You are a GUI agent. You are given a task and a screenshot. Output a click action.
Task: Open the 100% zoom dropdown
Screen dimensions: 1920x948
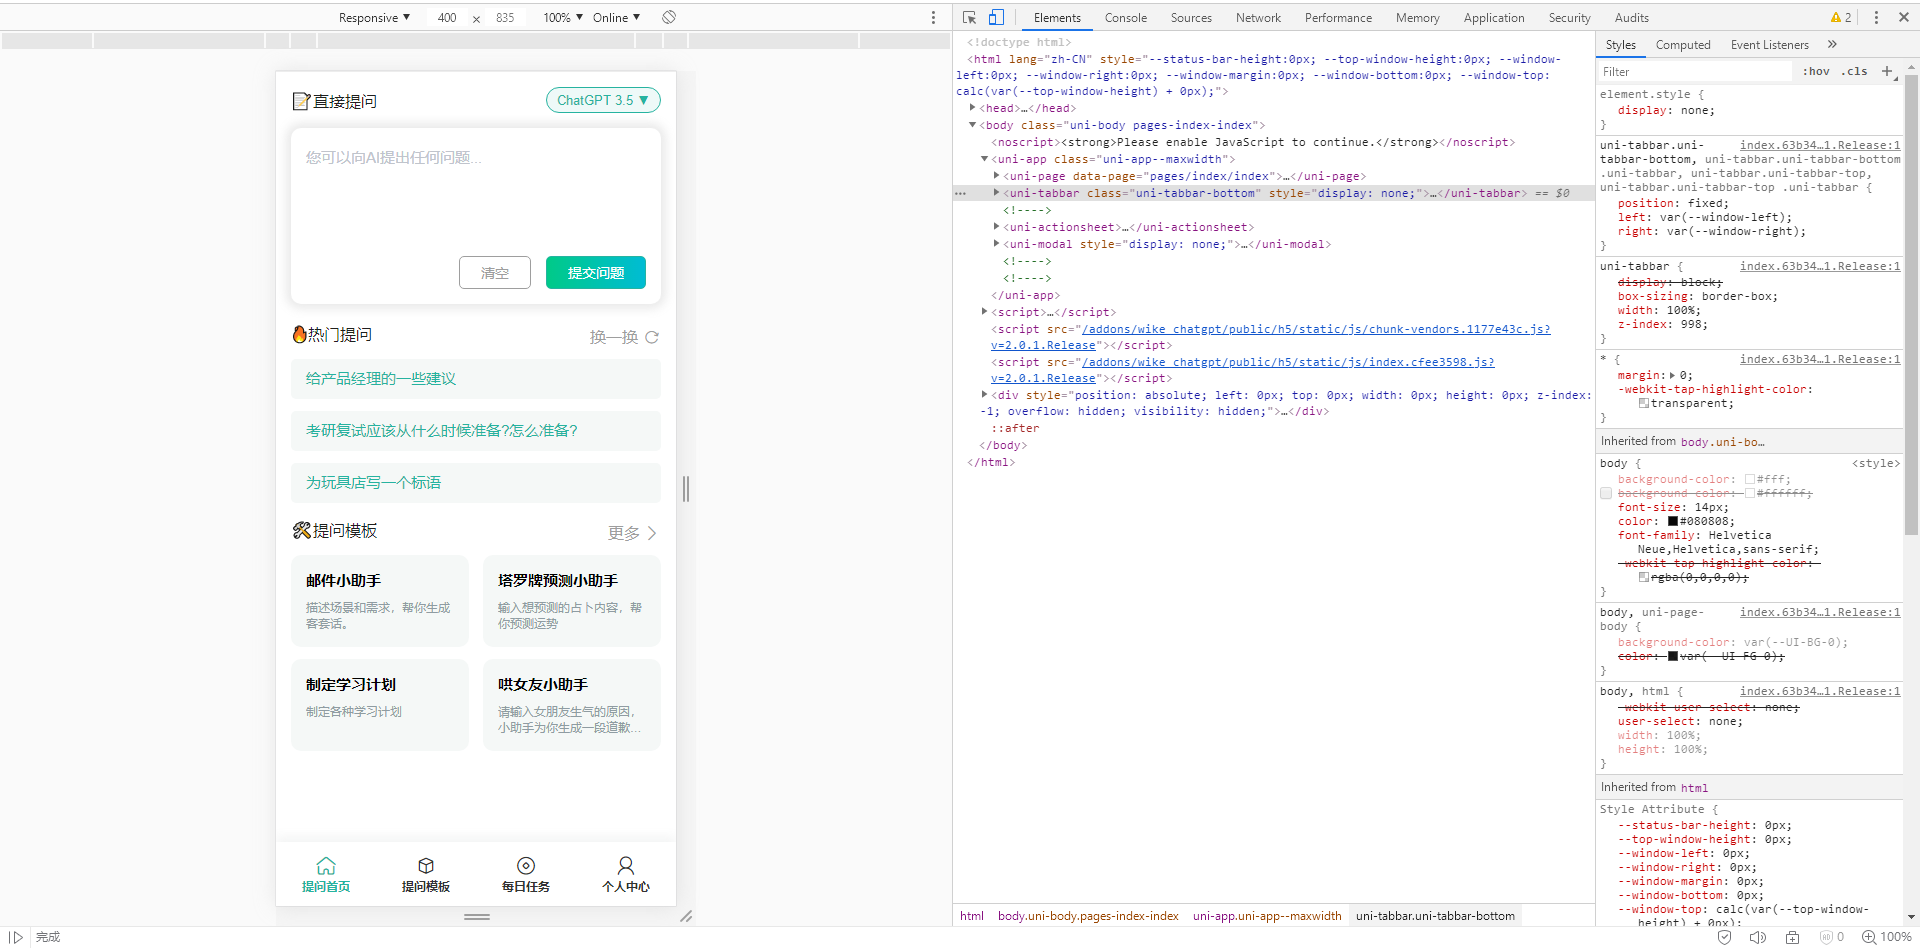click(563, 17)
